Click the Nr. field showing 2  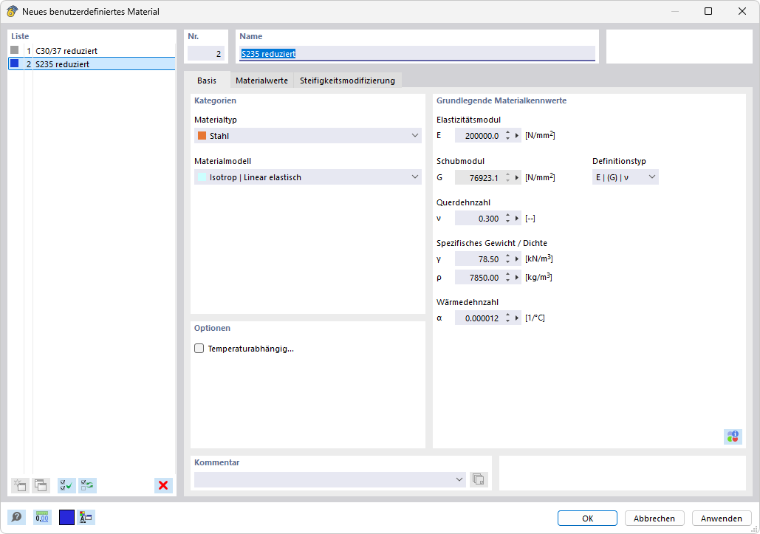point(206,53)
